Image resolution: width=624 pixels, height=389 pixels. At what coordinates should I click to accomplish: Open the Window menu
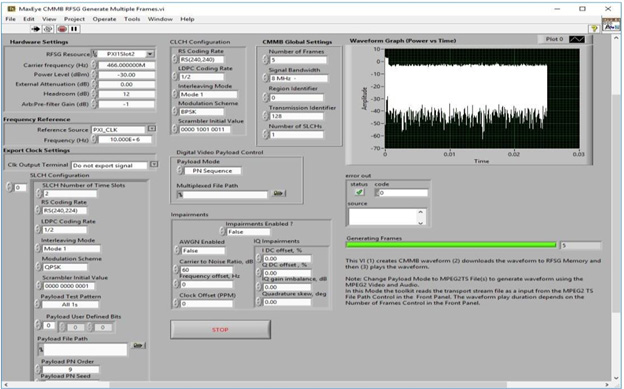[160, 19]
